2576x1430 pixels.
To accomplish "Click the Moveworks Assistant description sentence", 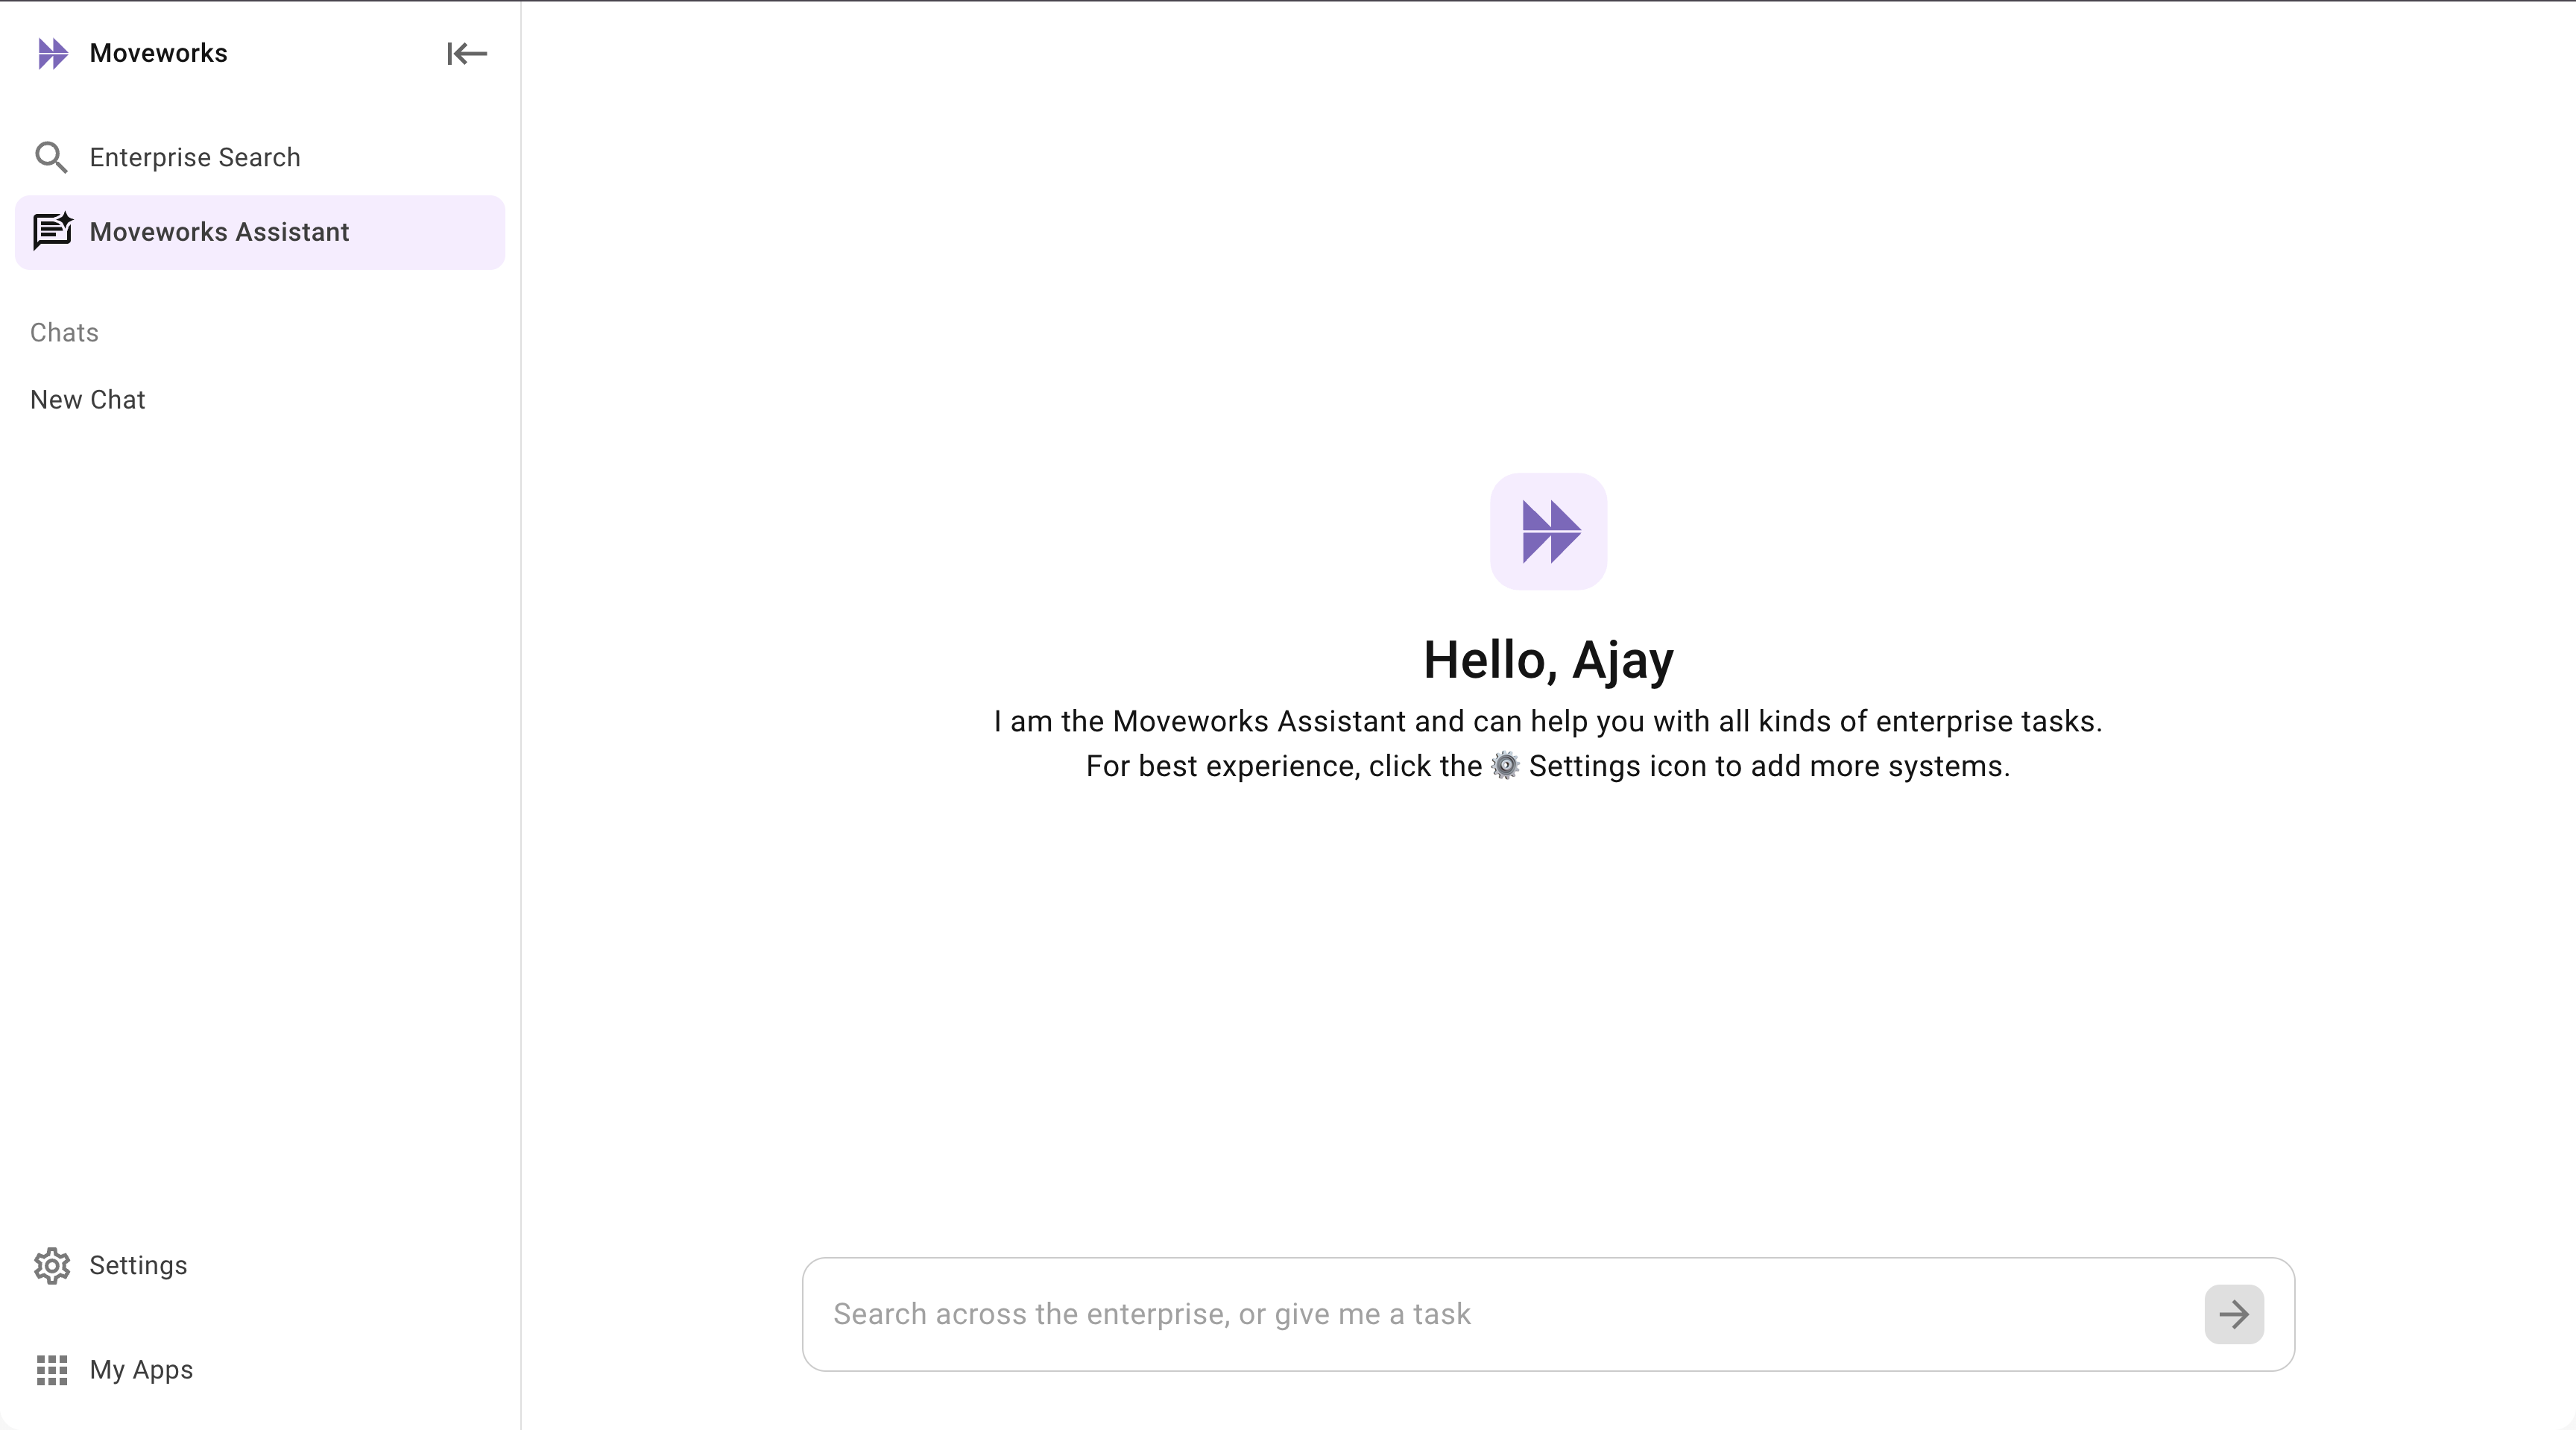I will coord(1548,721).
